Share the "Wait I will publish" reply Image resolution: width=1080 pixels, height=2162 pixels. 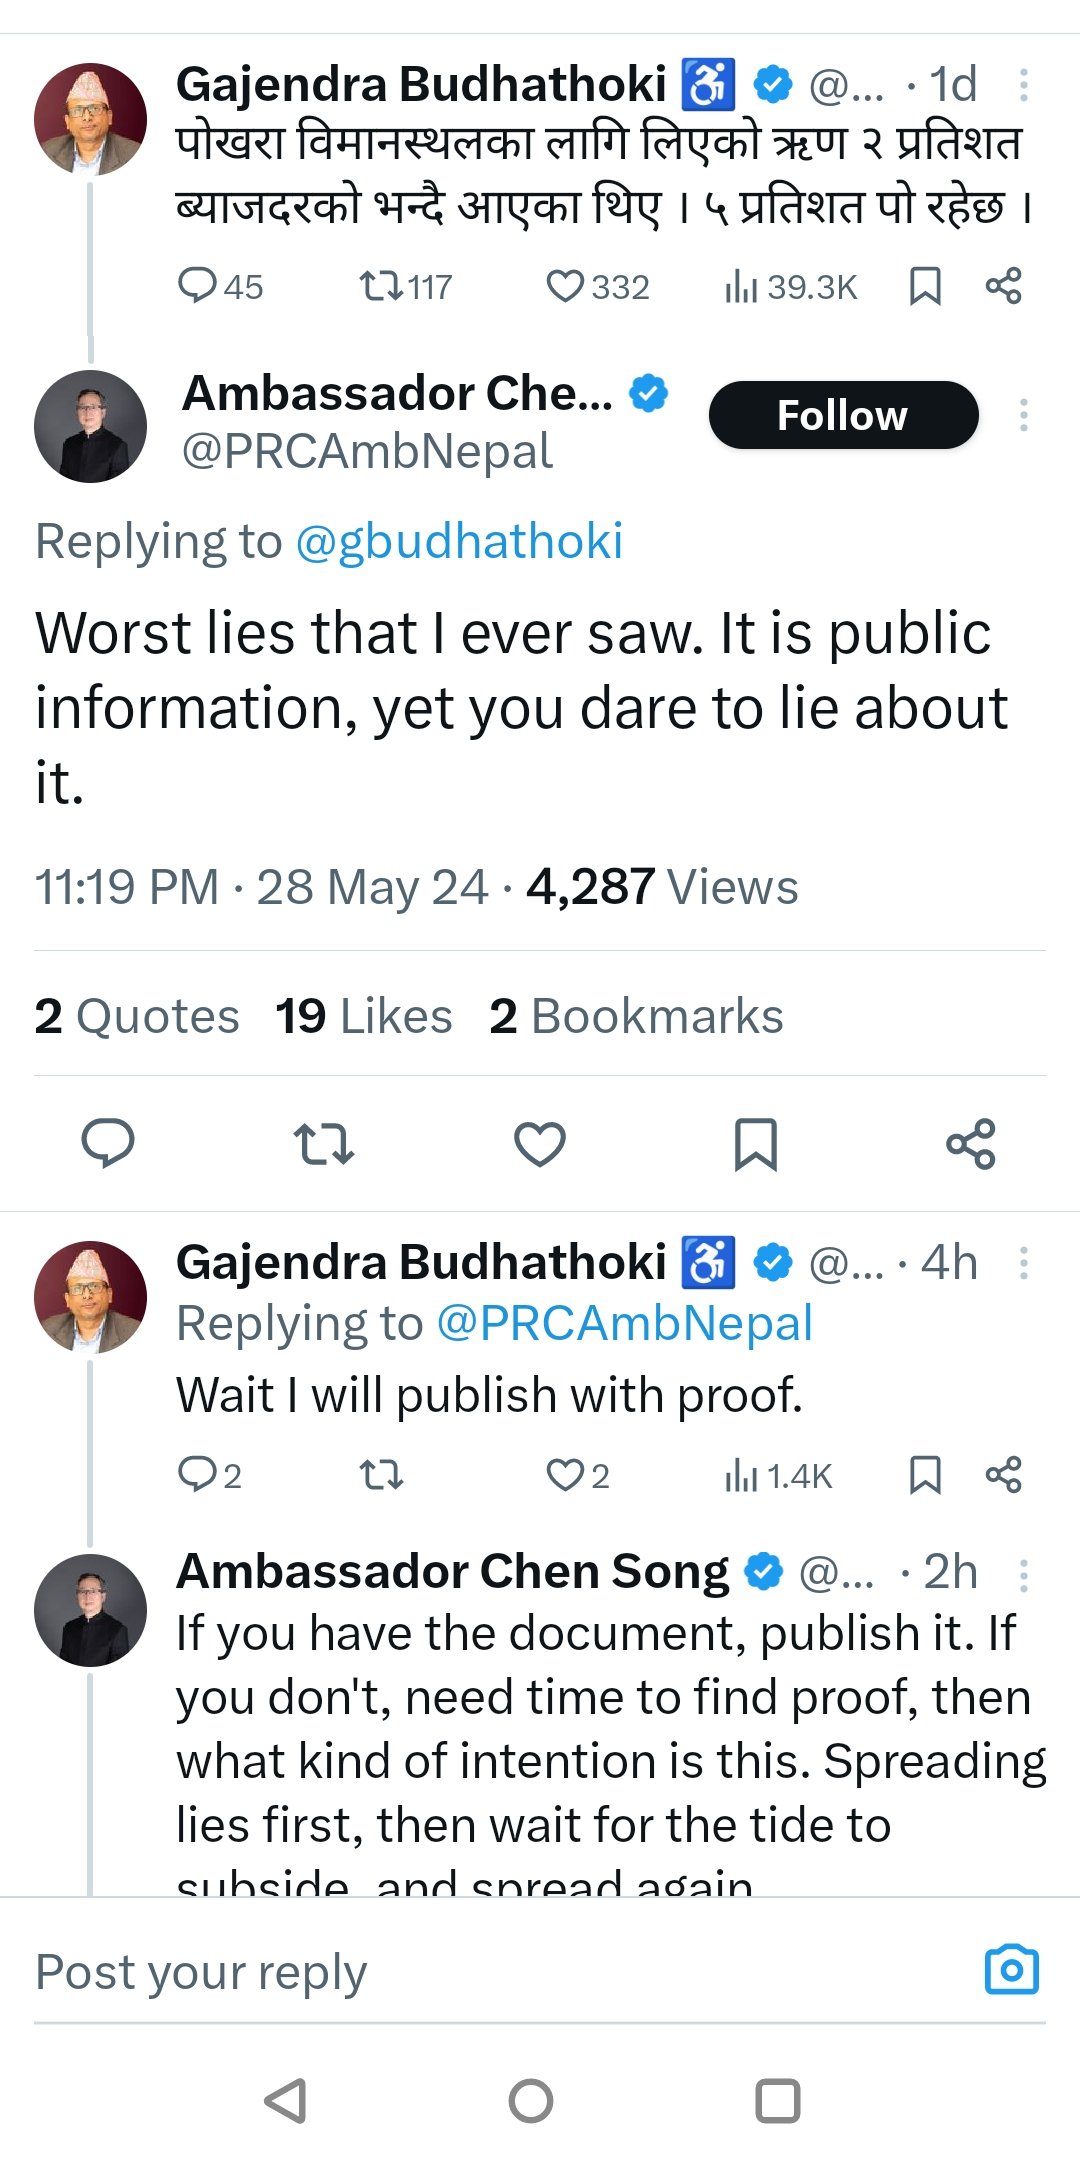[1003, 1475]
